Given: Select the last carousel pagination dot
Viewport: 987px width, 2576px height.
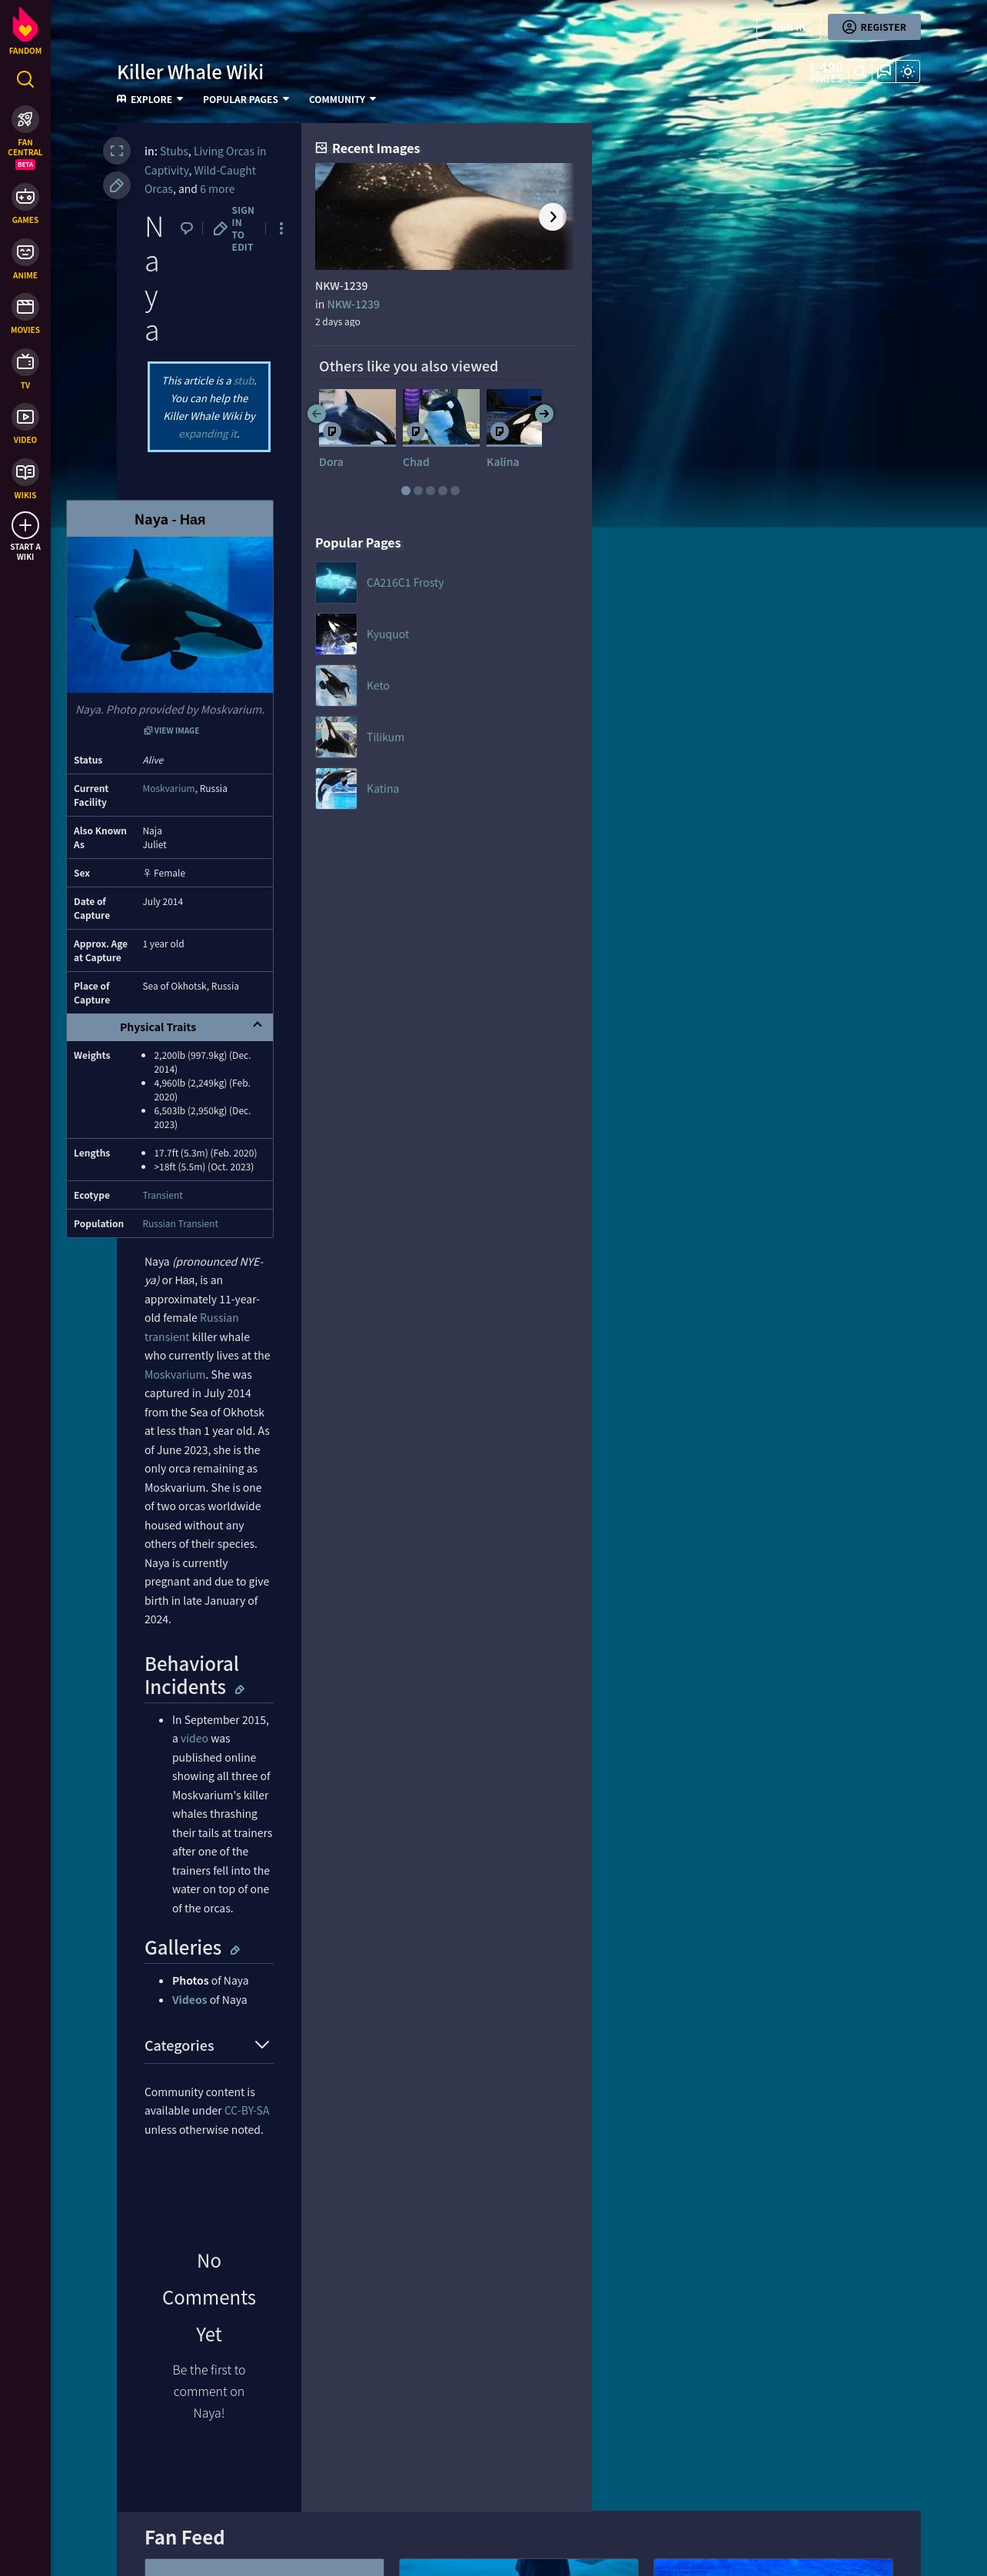Looking at the screenshot, I should [x=455, y=491].
